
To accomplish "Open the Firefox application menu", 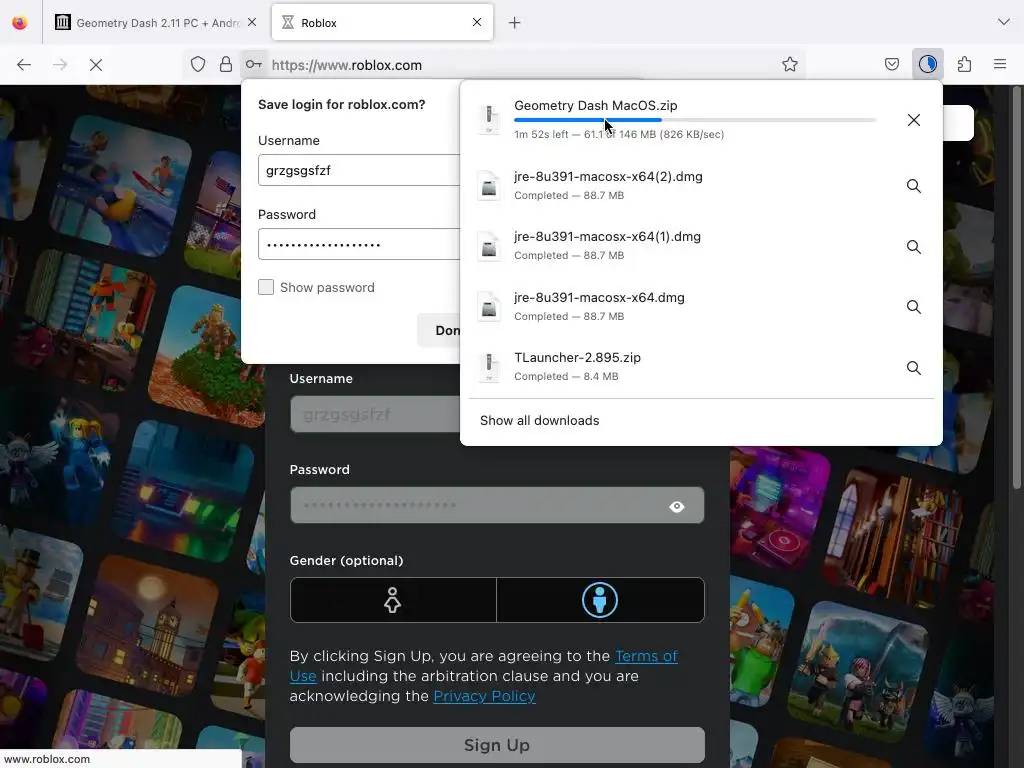I will coord(1000,64).
